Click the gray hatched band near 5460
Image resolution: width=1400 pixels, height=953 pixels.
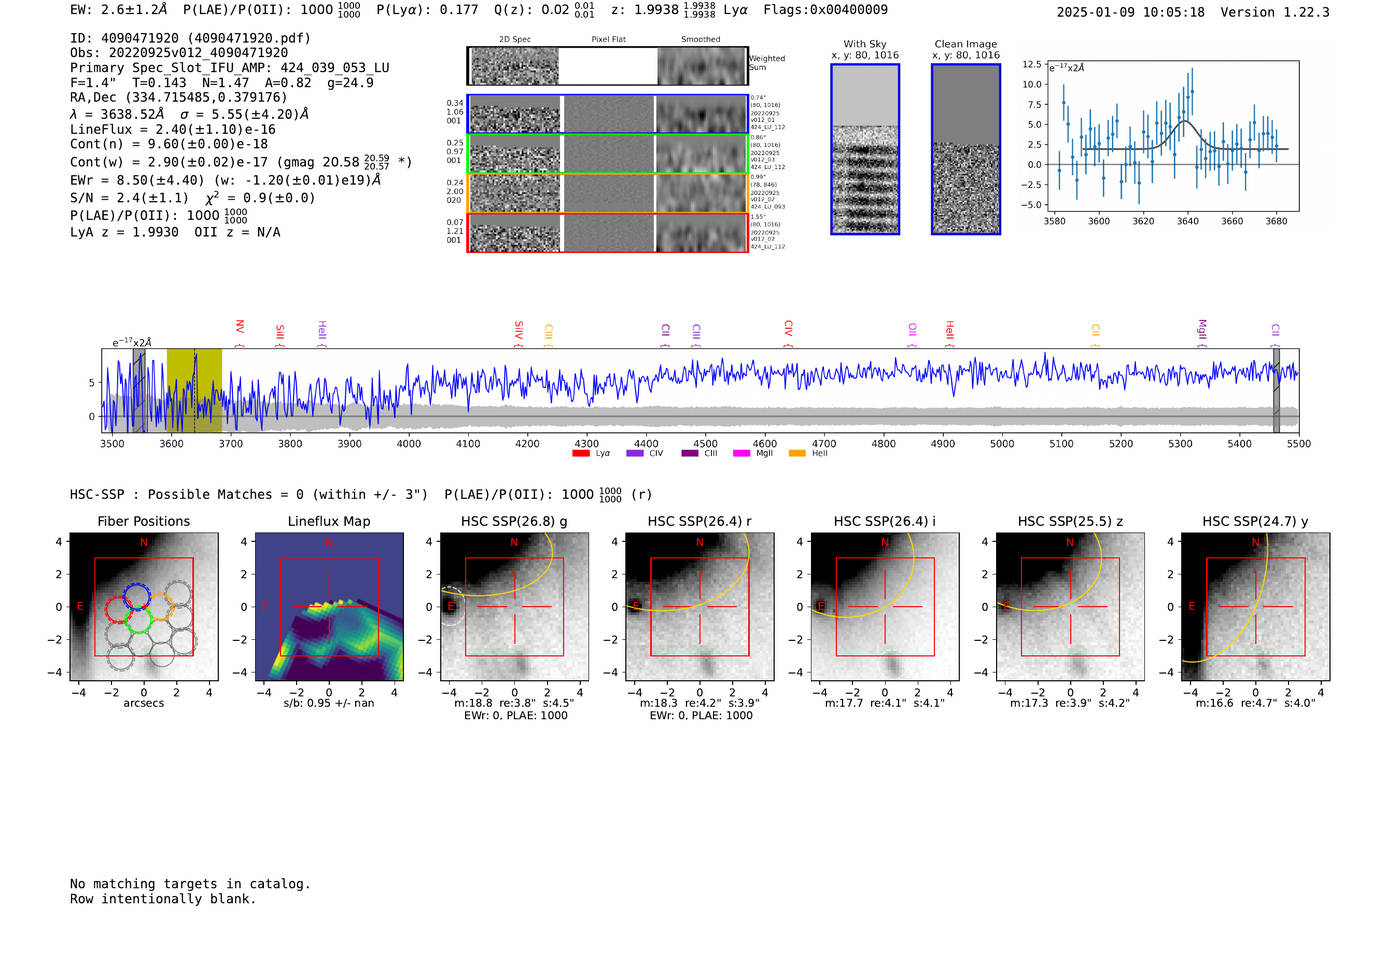(1276, 390)
